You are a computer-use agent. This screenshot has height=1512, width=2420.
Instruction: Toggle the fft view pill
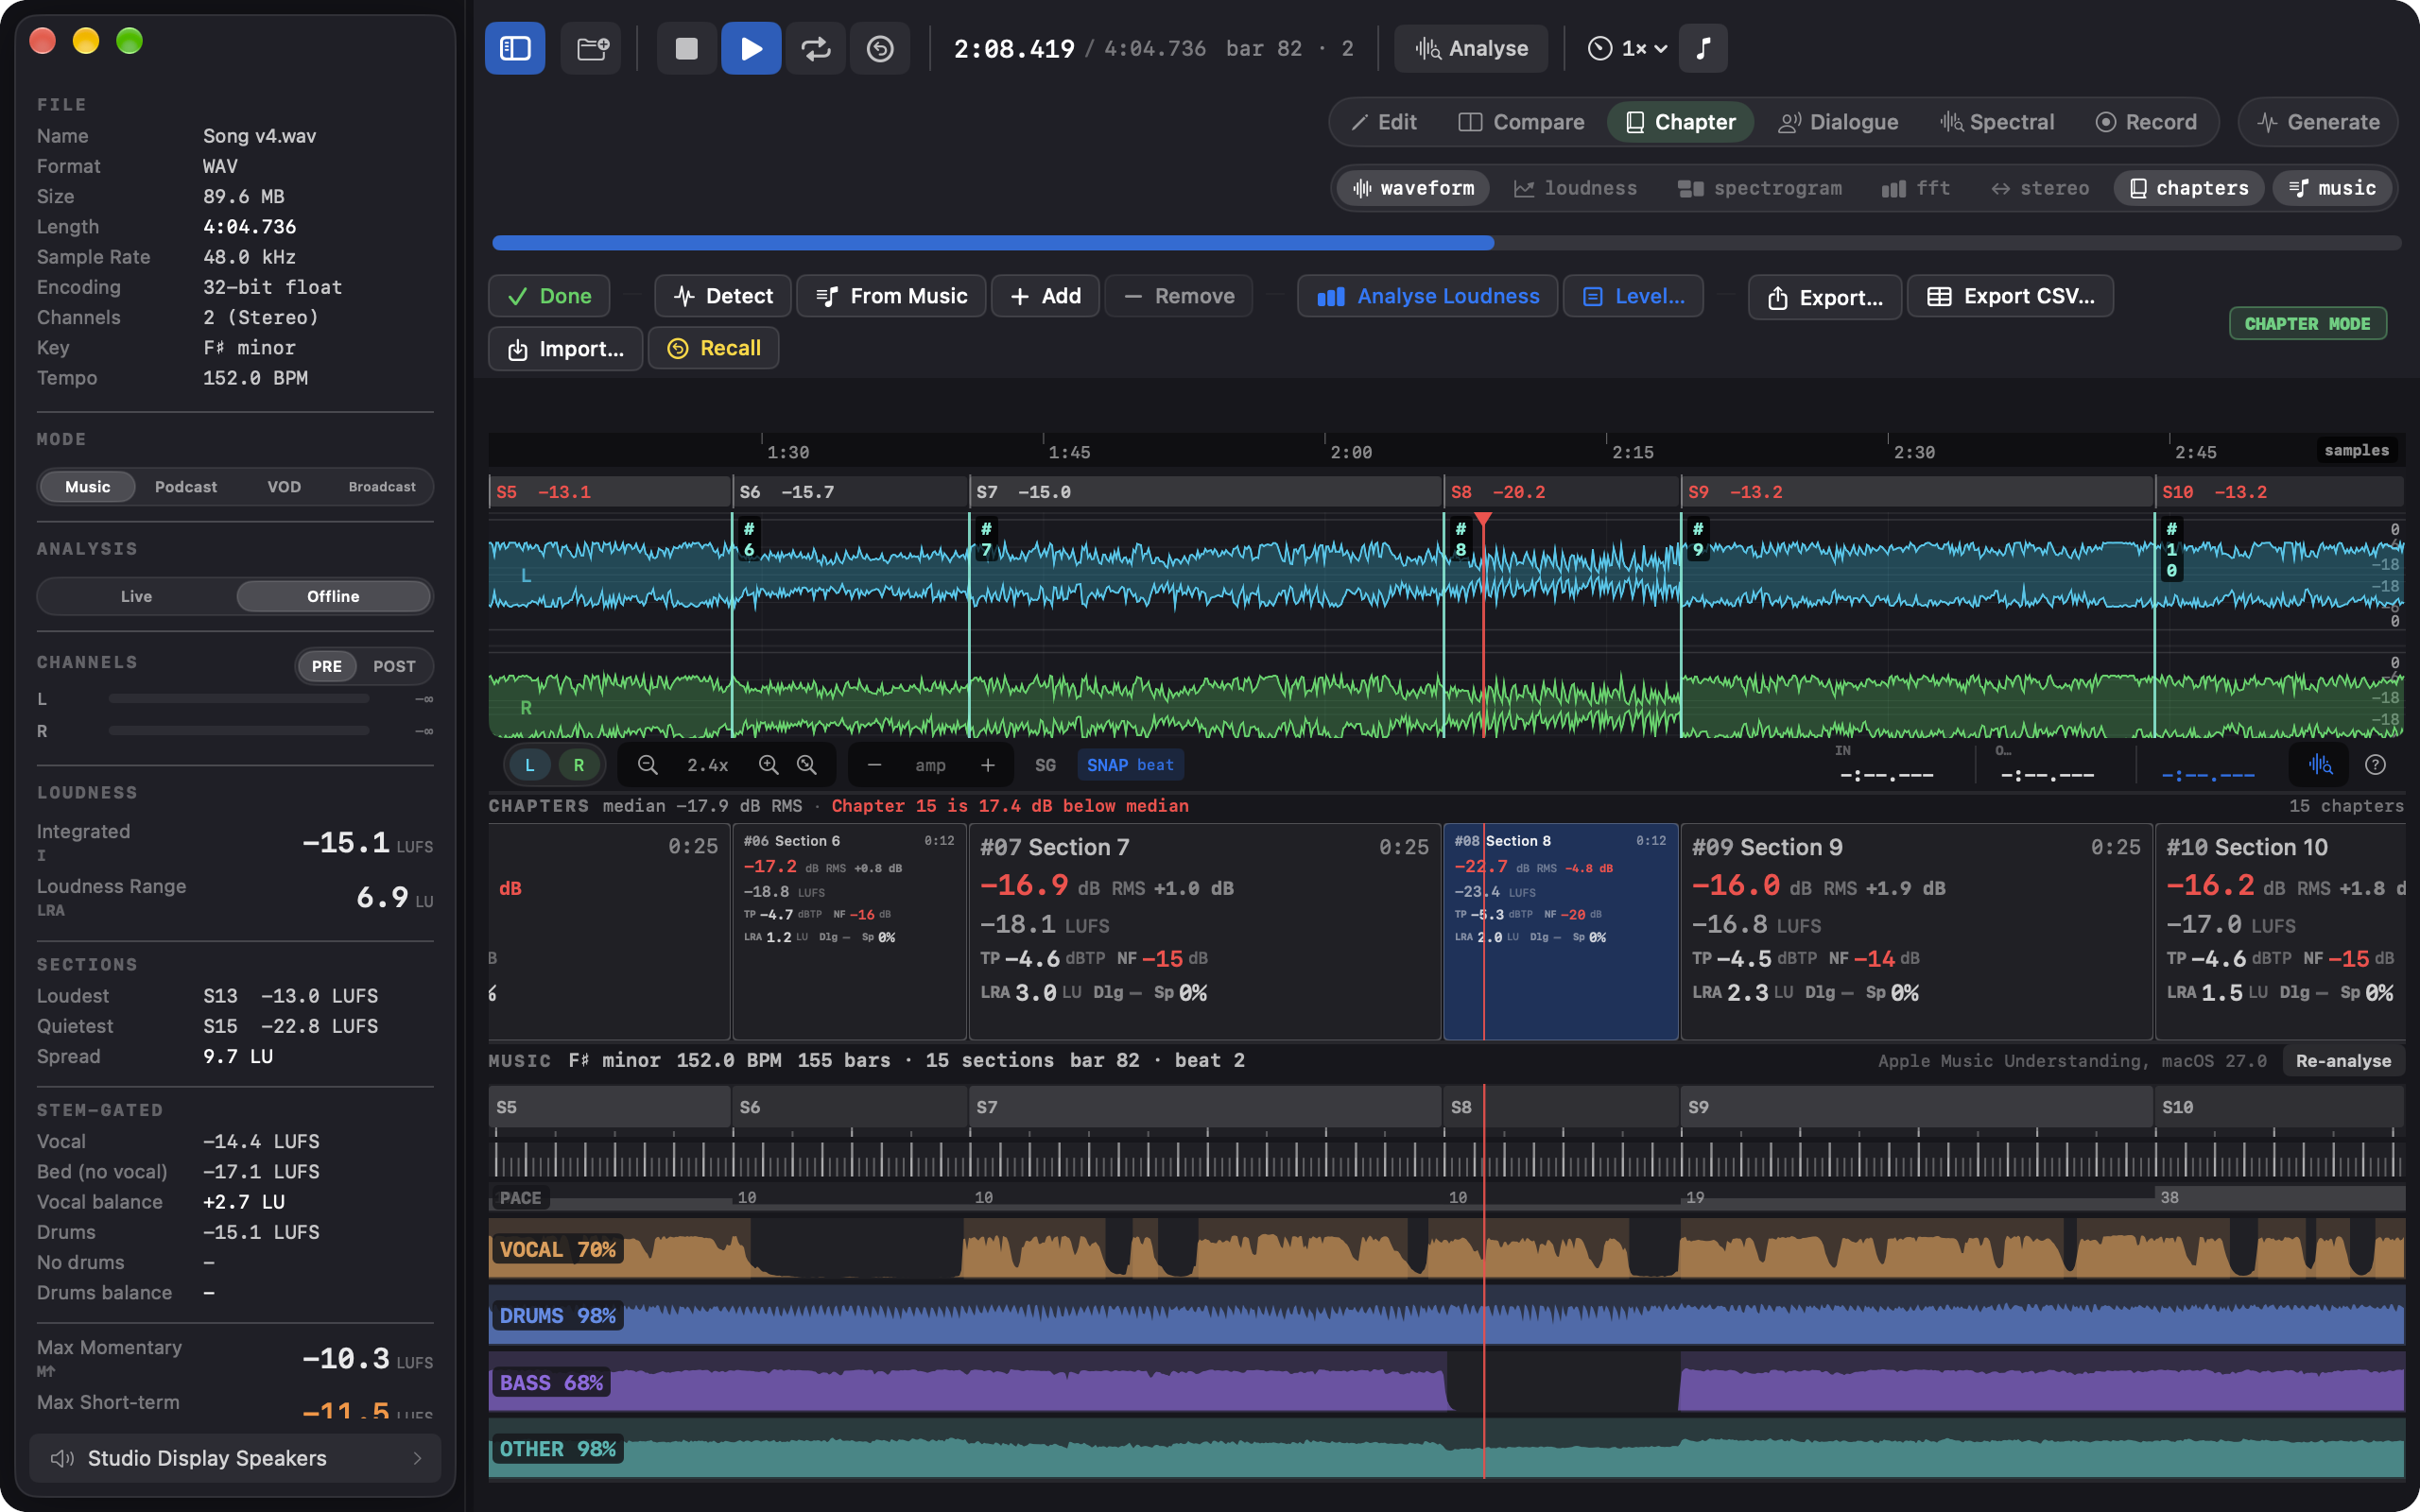[x=1916, y=188]
